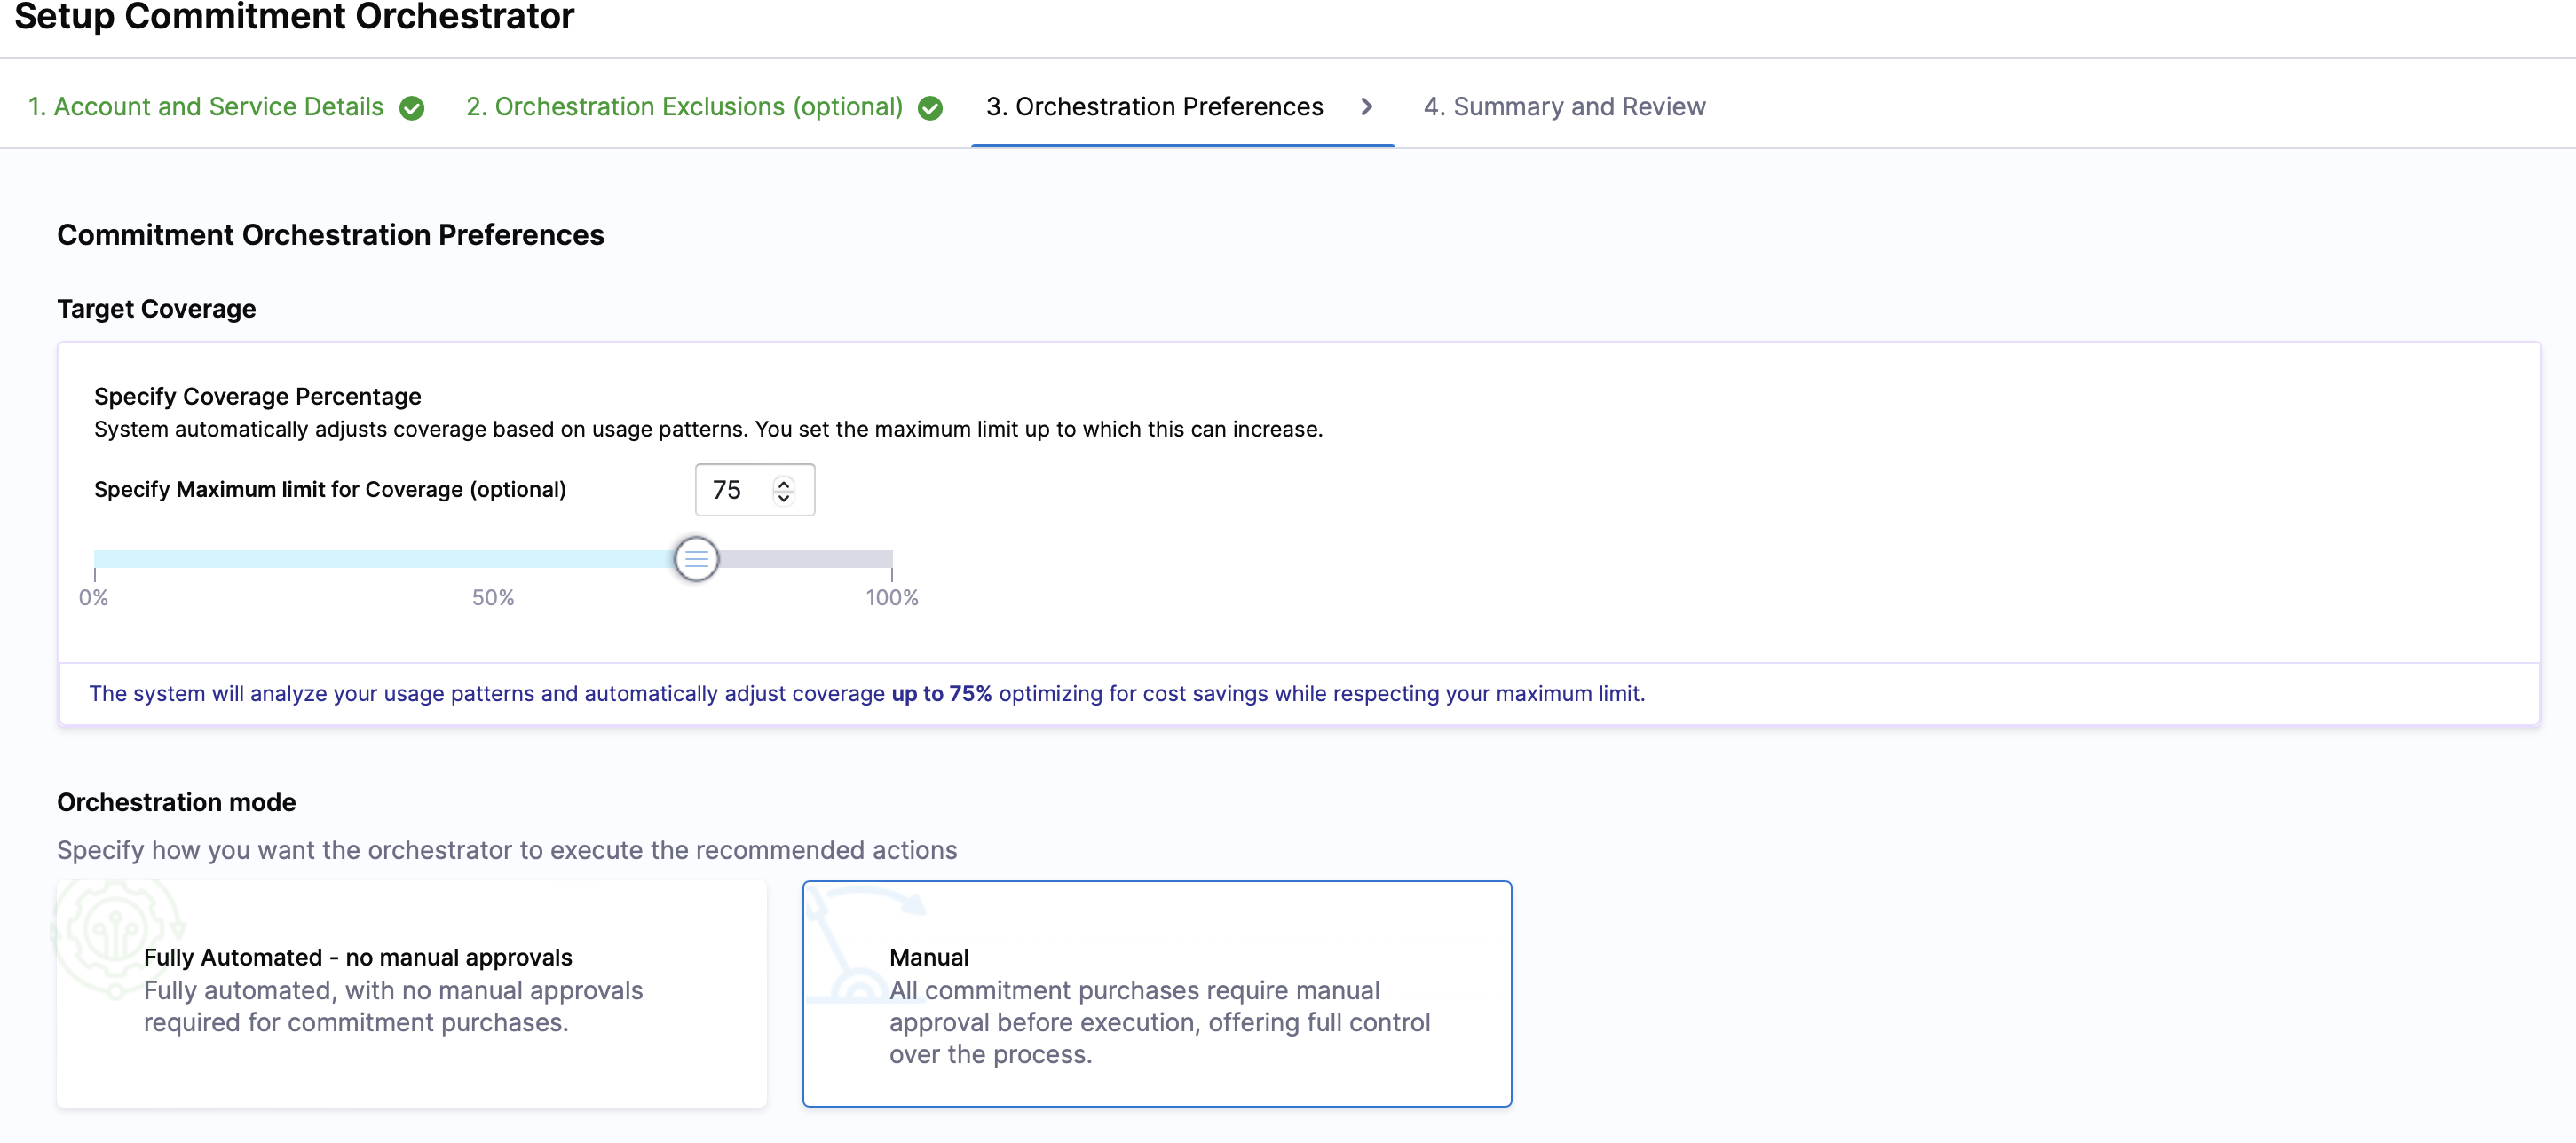Go to Orchestration Exclusions step
2576x1143 pixels.
pos(684,107)
